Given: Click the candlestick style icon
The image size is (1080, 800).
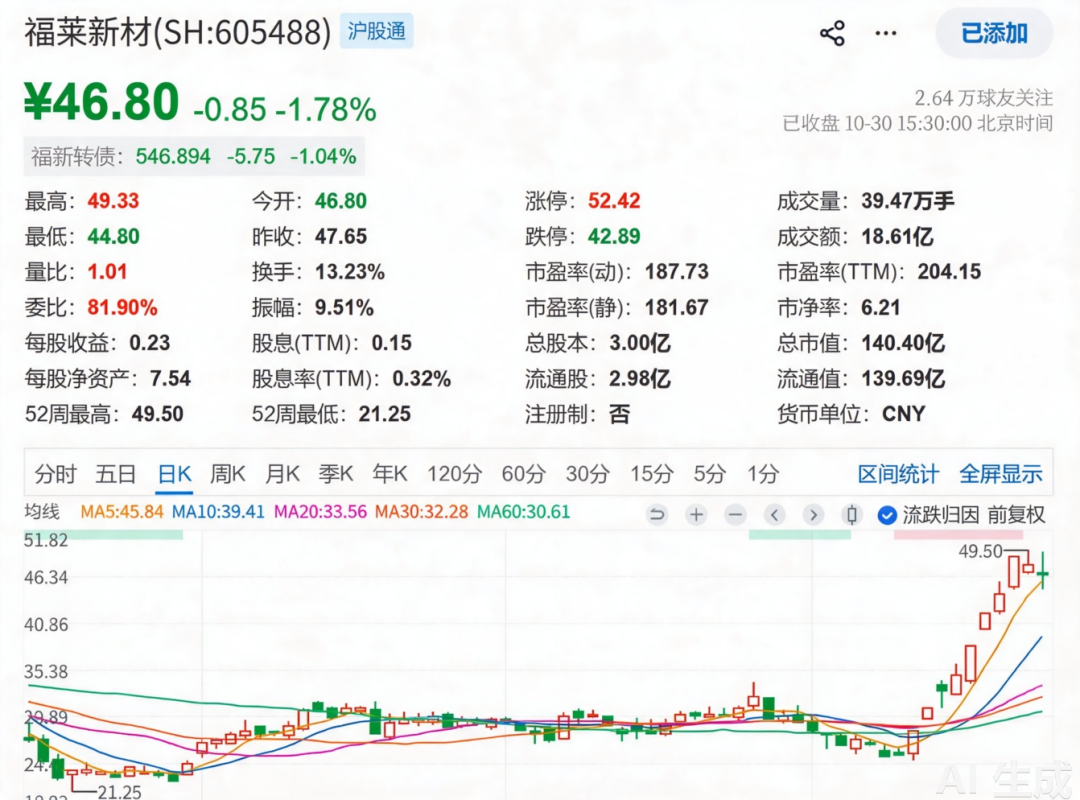Looking at the screenshot, I should pyautogui.click(x=852, y=515).
